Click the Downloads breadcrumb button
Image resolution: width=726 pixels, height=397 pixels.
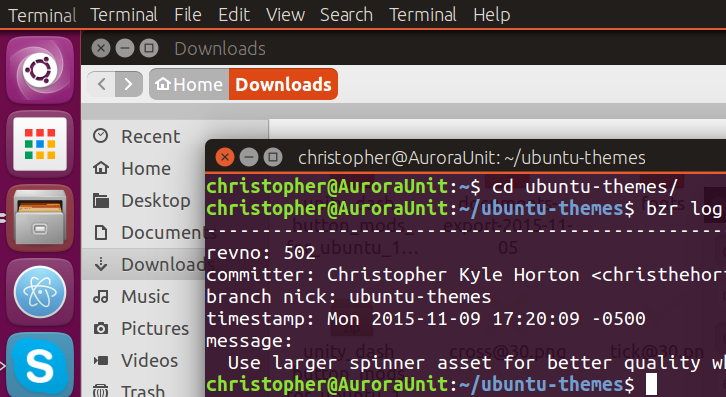tap(283, 84)
